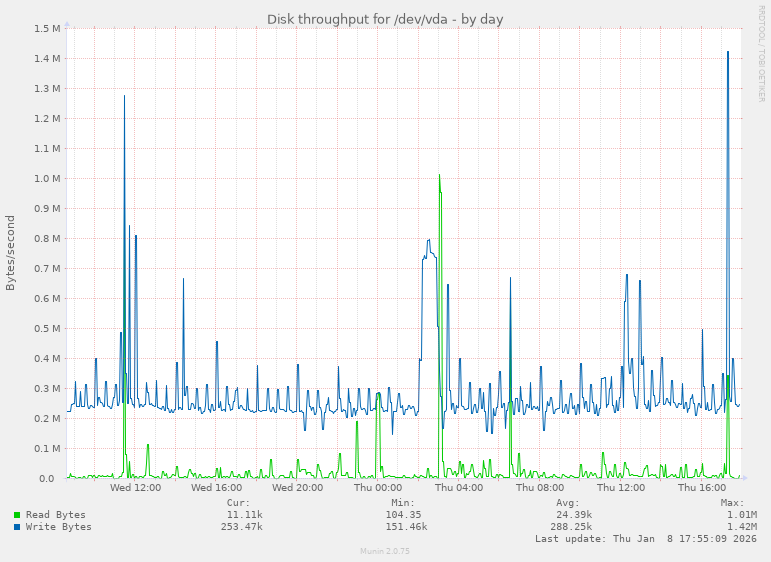This screenshot has height=562, width=771.
Task: Click the '1.4 M' y-axis tick label
Action: click(x=47, y=59)
